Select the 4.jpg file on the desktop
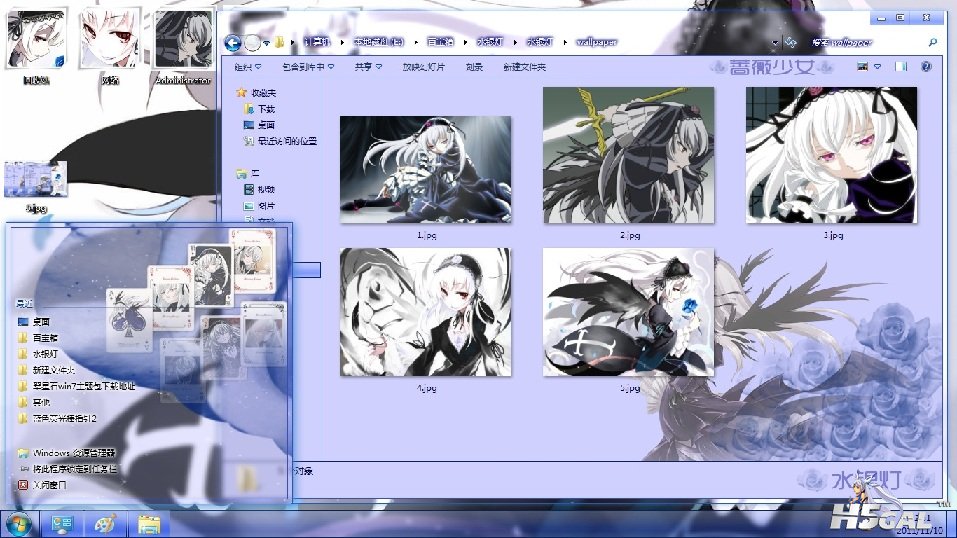This screenshot has width=957, height=538. point(36,186)
